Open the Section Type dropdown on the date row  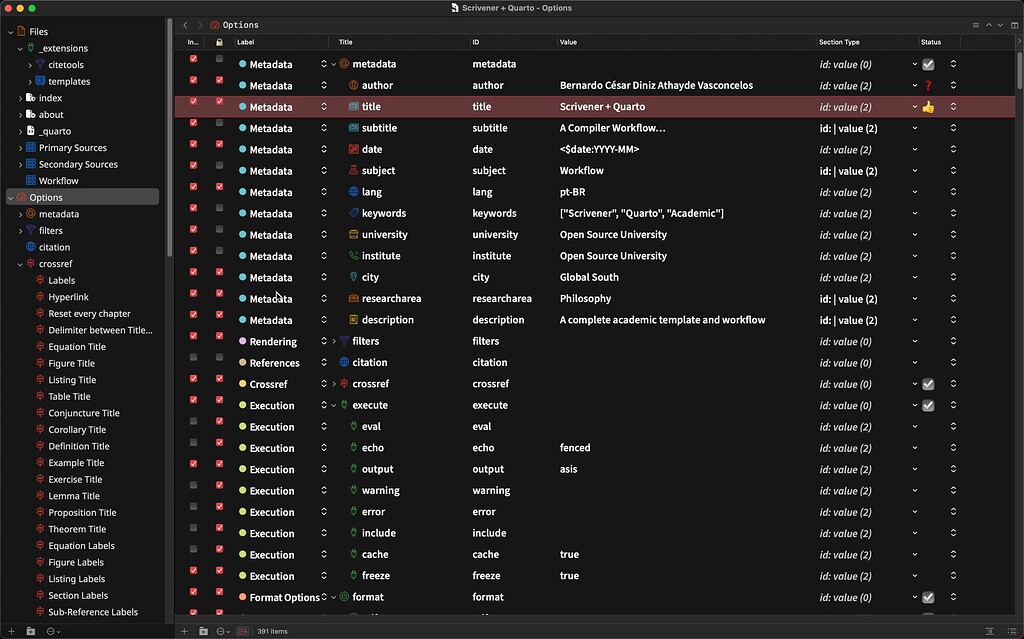pyautogui.click(x=914, y=149)
